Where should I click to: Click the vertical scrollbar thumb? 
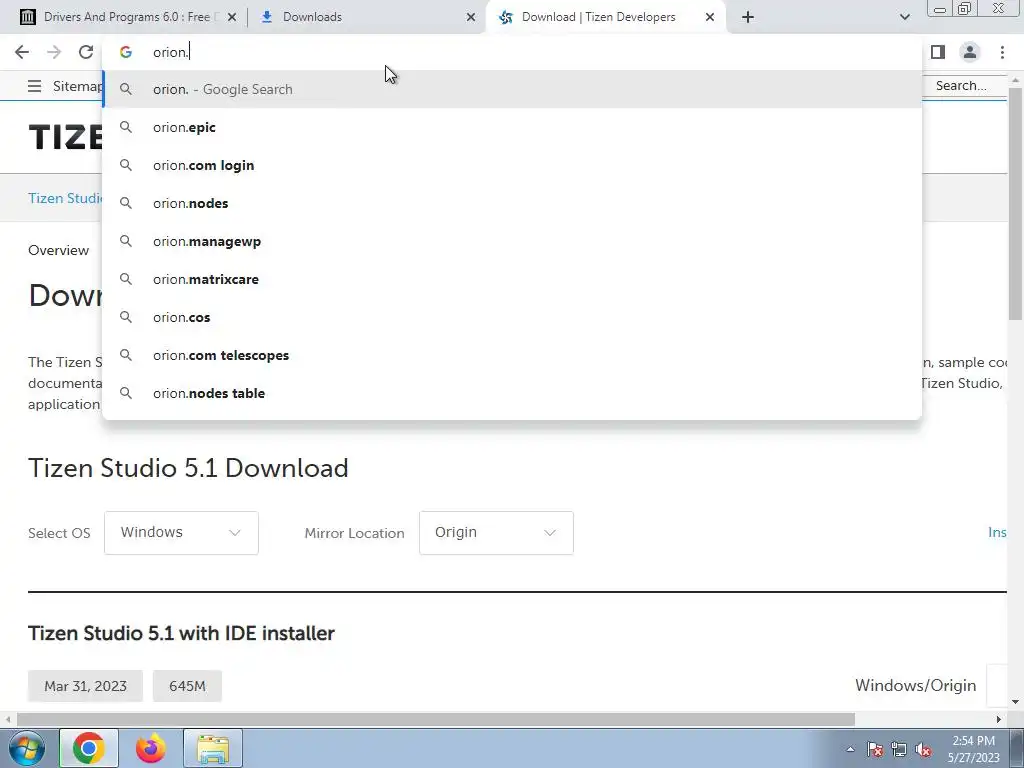(1015, 202)
